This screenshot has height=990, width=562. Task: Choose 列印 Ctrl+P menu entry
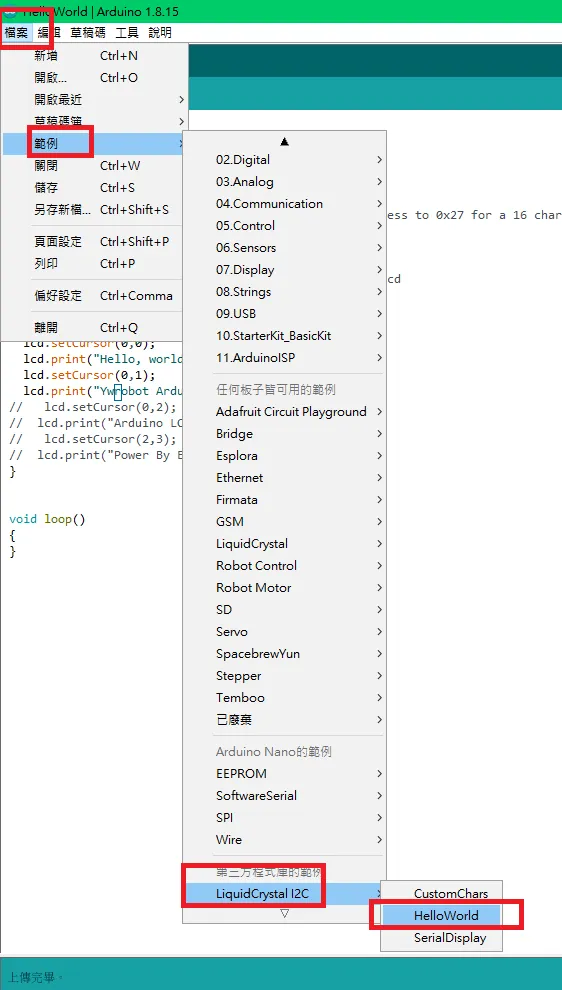pos(93,263)
